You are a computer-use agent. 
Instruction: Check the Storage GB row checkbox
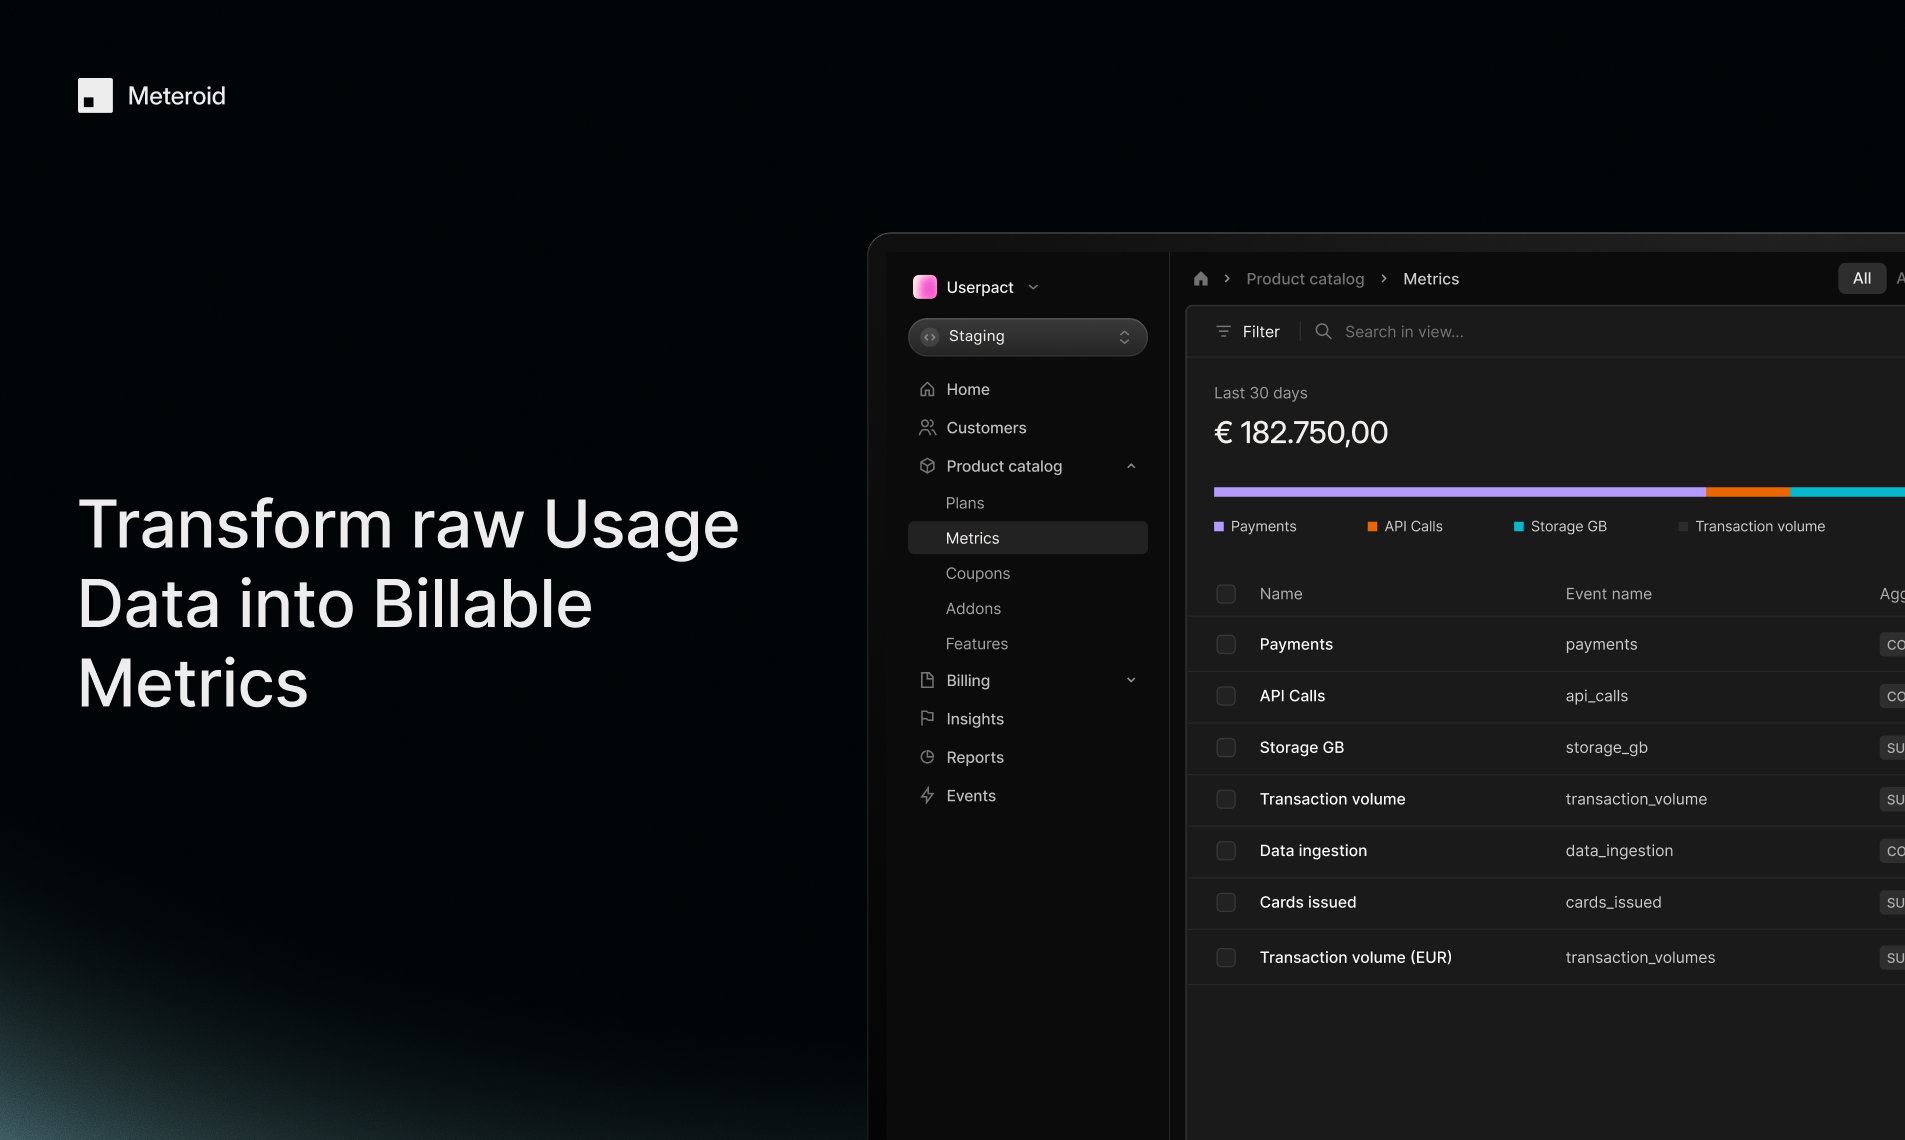(x=1226, y=748)
